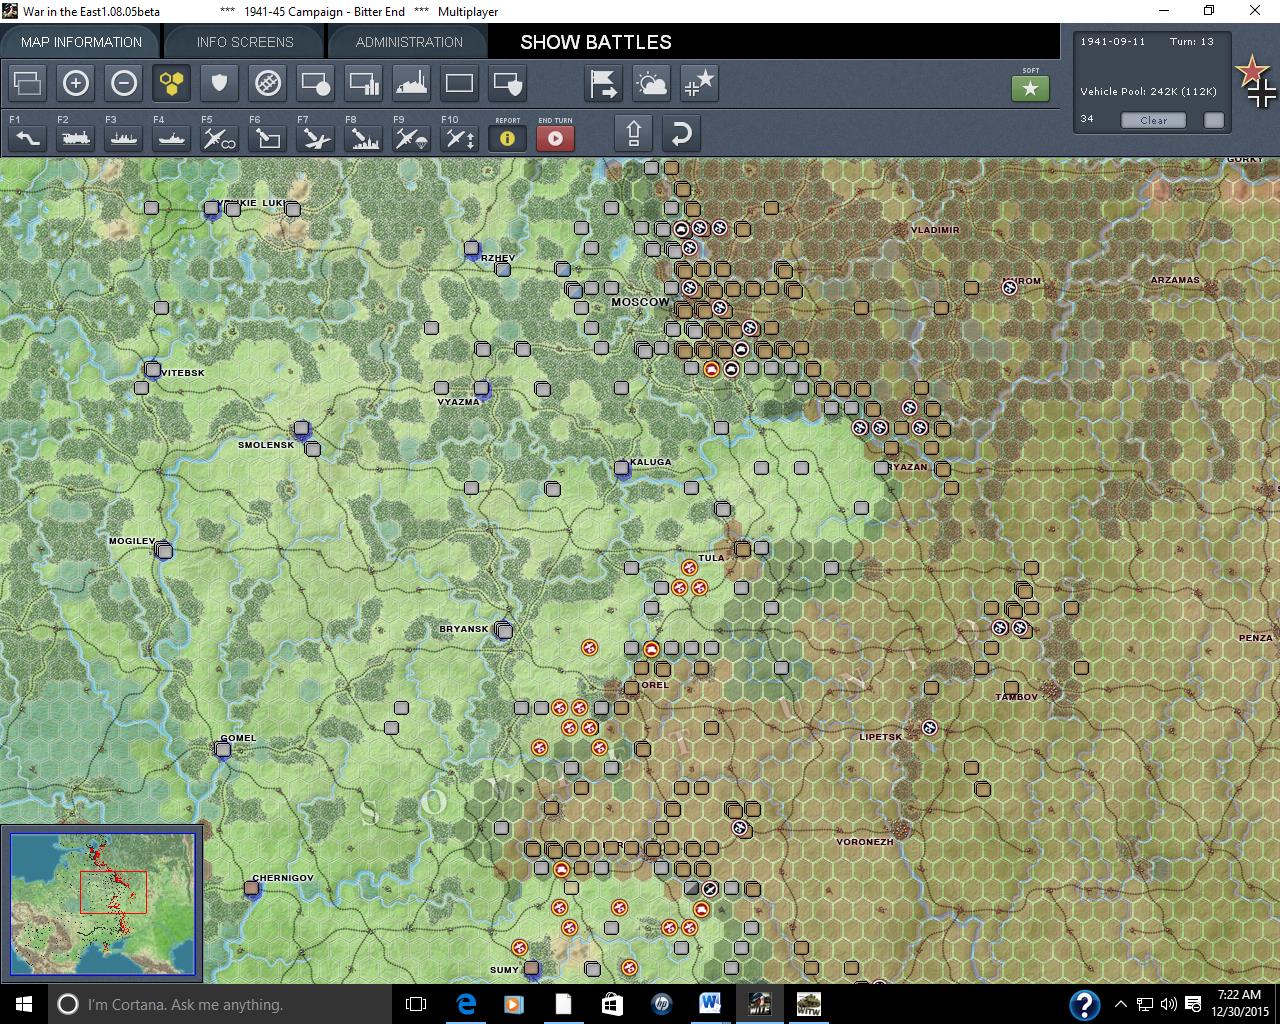Zoom out the map with minus icon
1280x1024 pixels.
(124, 83)
